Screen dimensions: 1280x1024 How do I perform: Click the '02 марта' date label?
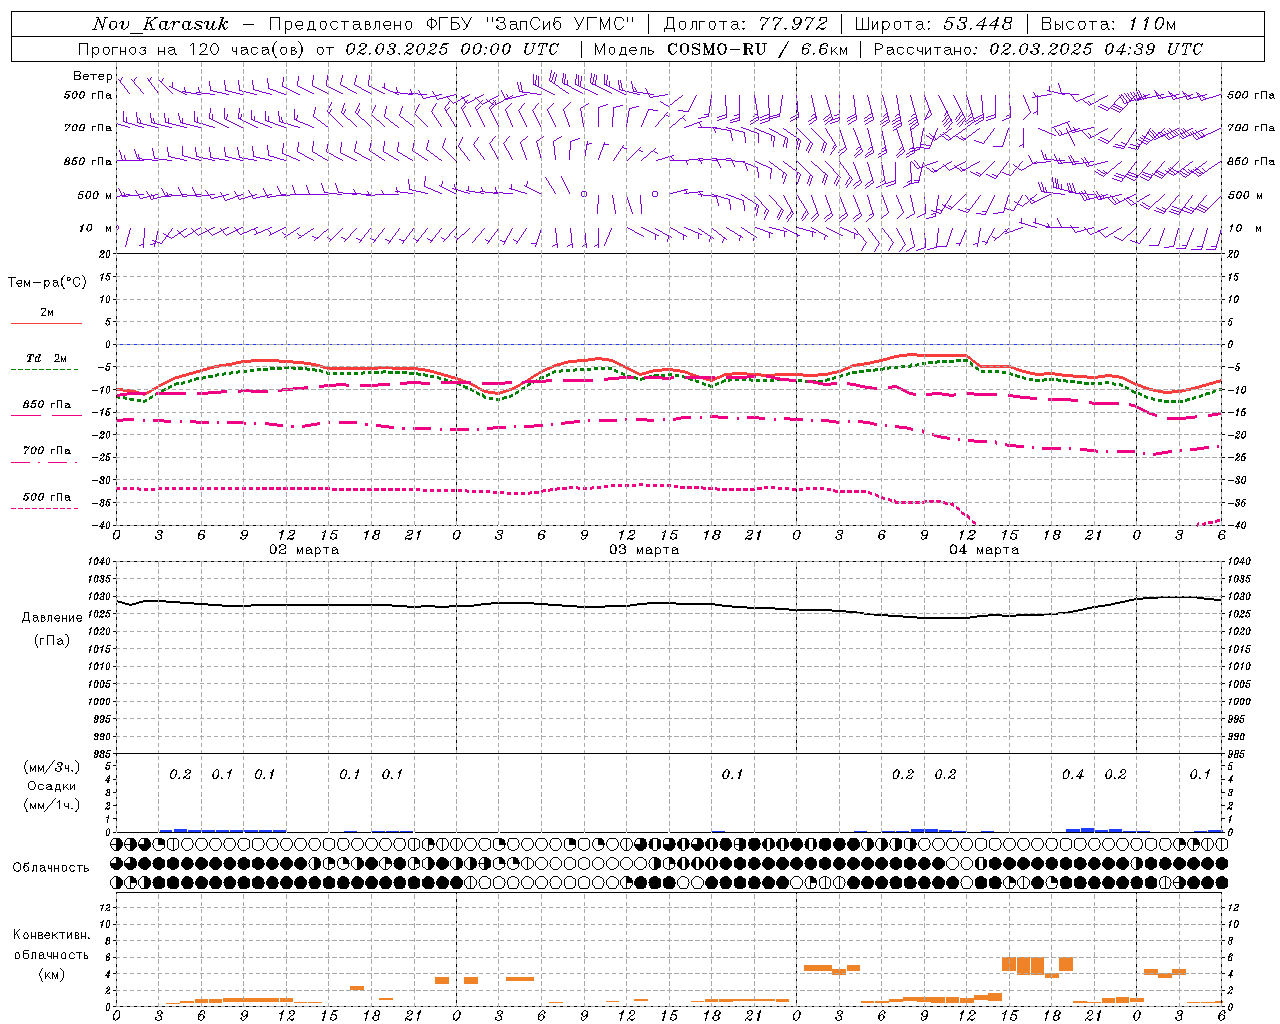click(304, 550)
